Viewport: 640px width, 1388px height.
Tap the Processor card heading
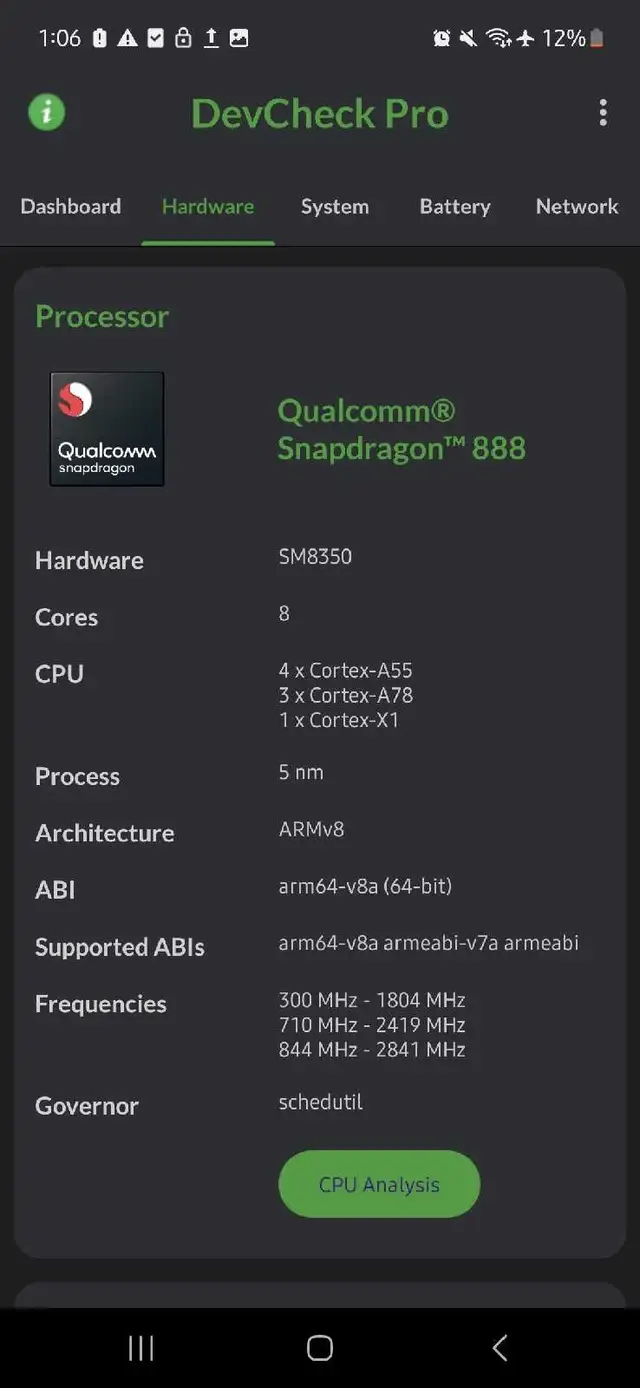point(102,316)
